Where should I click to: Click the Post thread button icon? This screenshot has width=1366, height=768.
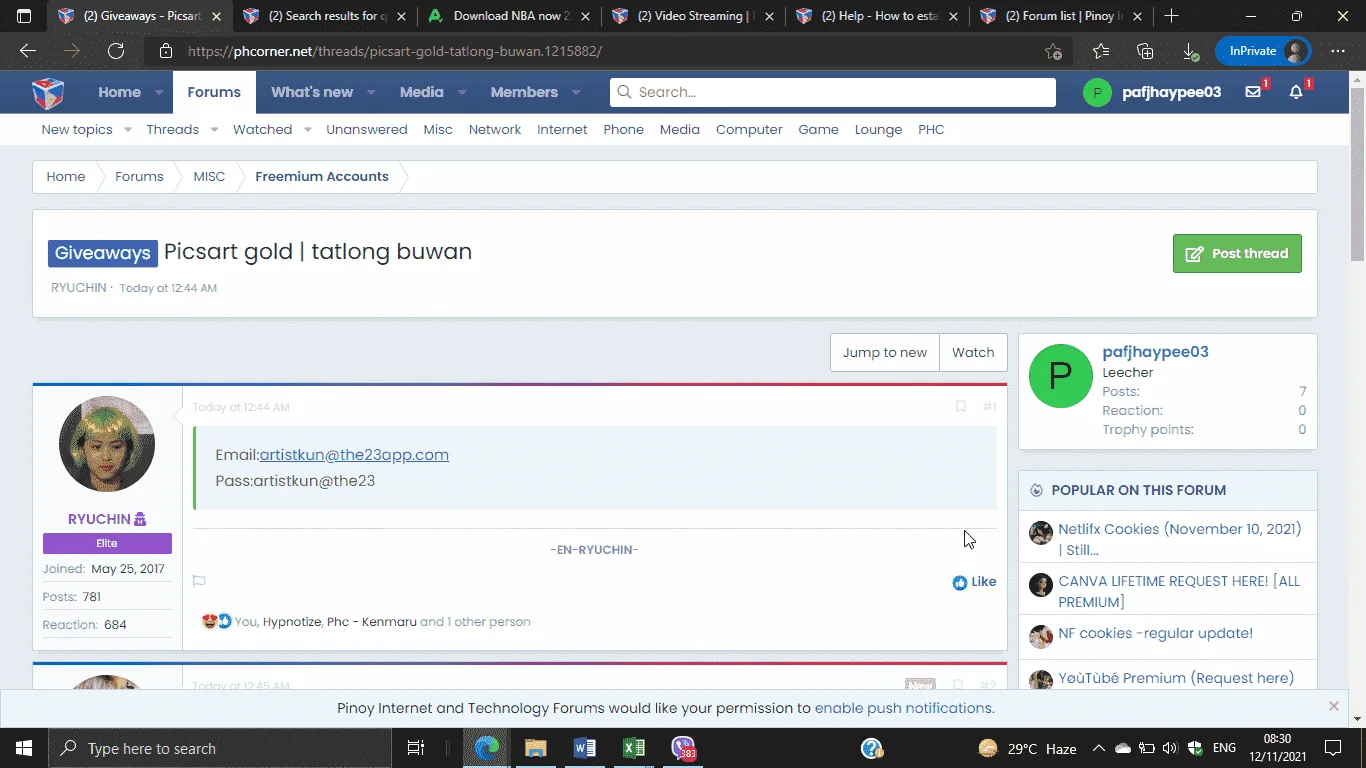(1194, 254)
